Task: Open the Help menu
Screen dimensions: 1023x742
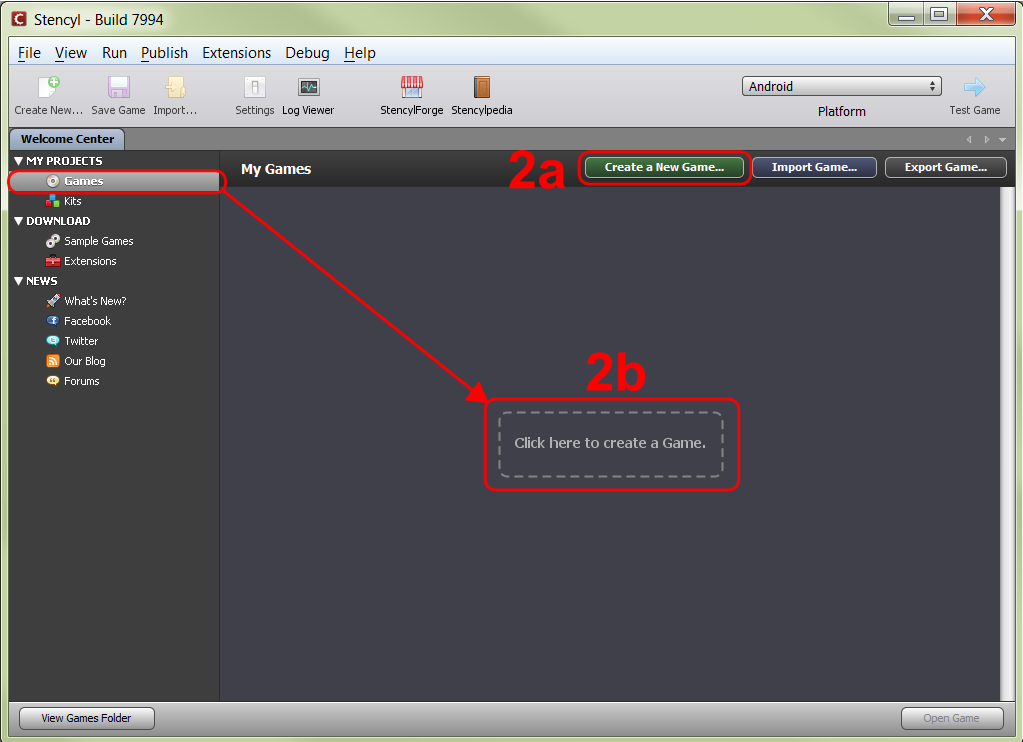Action: 359,53
